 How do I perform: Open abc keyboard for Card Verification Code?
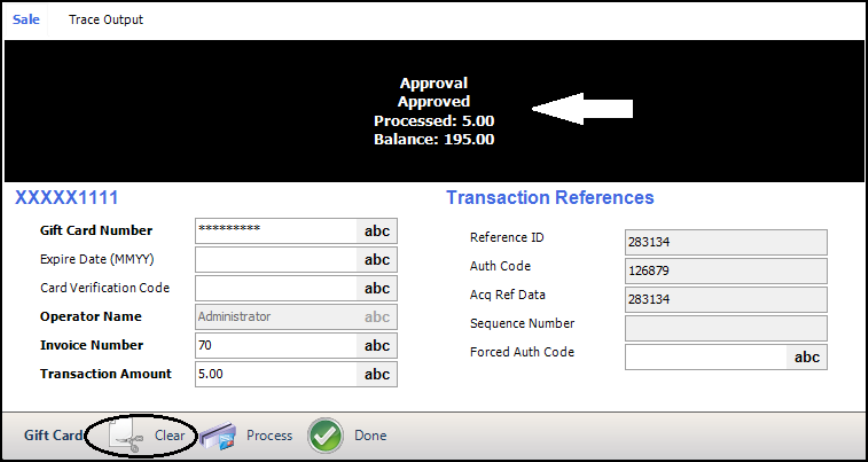click(376, 288)
